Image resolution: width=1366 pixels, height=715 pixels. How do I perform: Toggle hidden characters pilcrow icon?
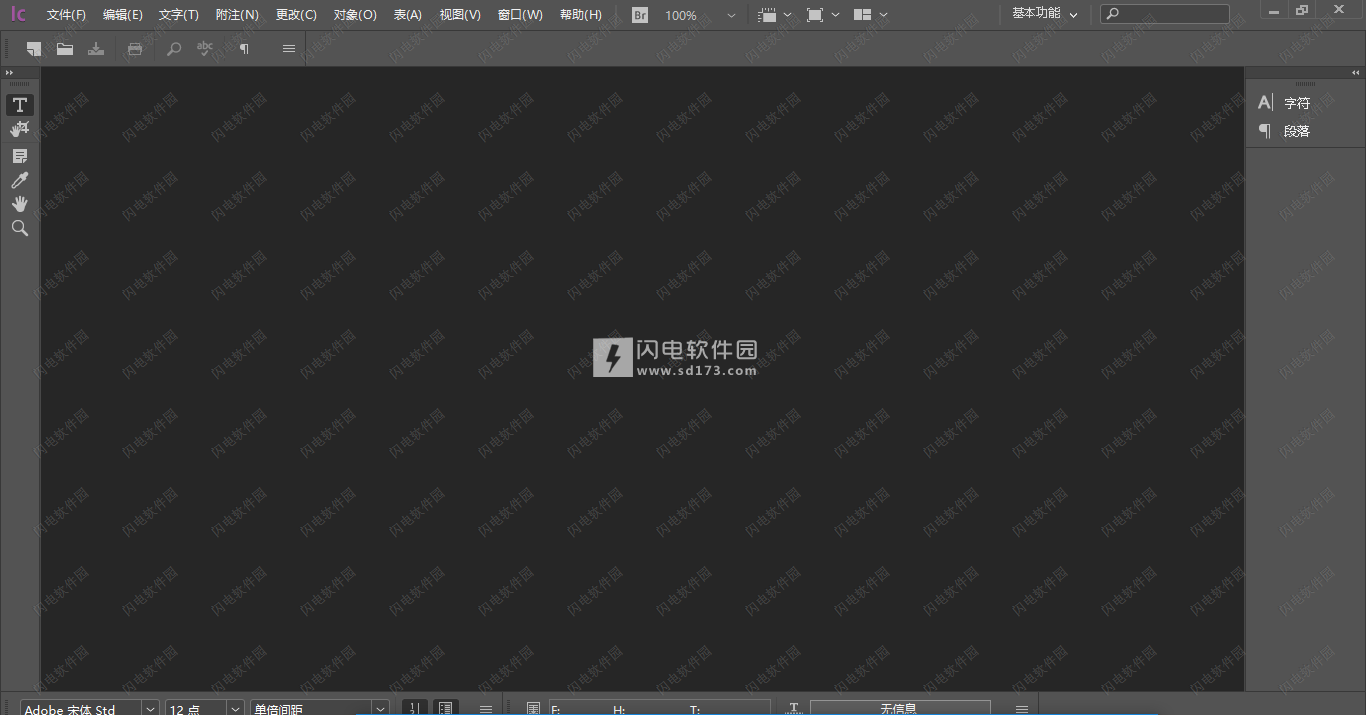point(244,48)
